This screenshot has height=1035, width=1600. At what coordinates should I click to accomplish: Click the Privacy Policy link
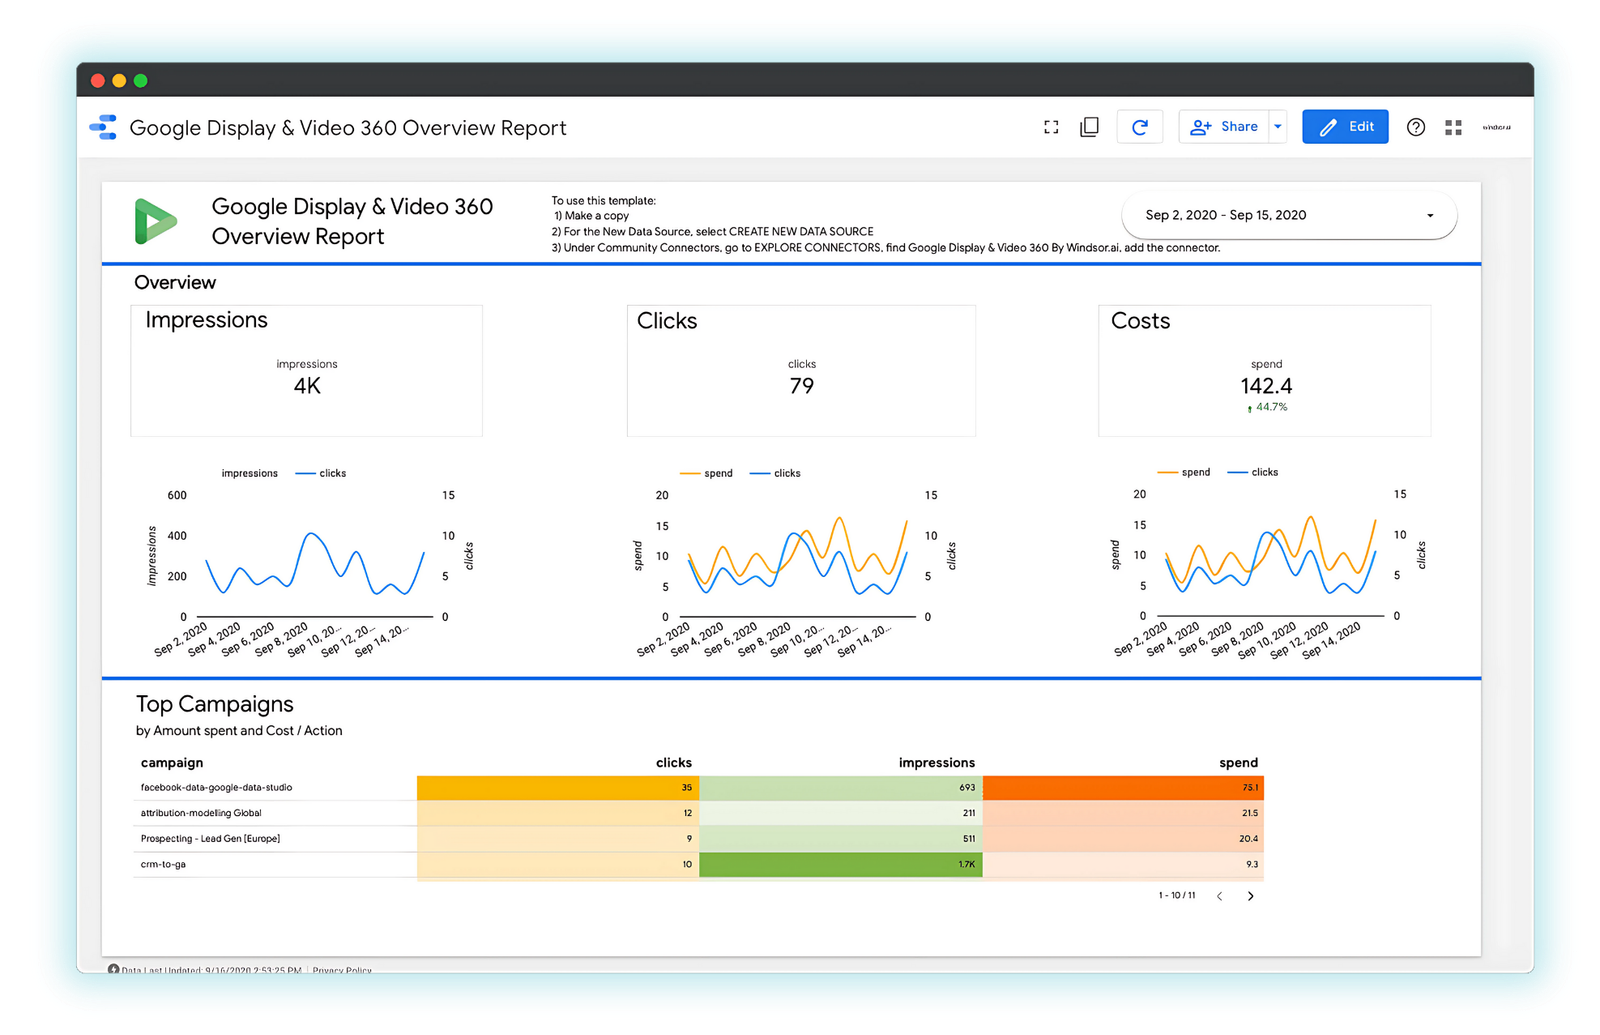click(x=342, y=970)
